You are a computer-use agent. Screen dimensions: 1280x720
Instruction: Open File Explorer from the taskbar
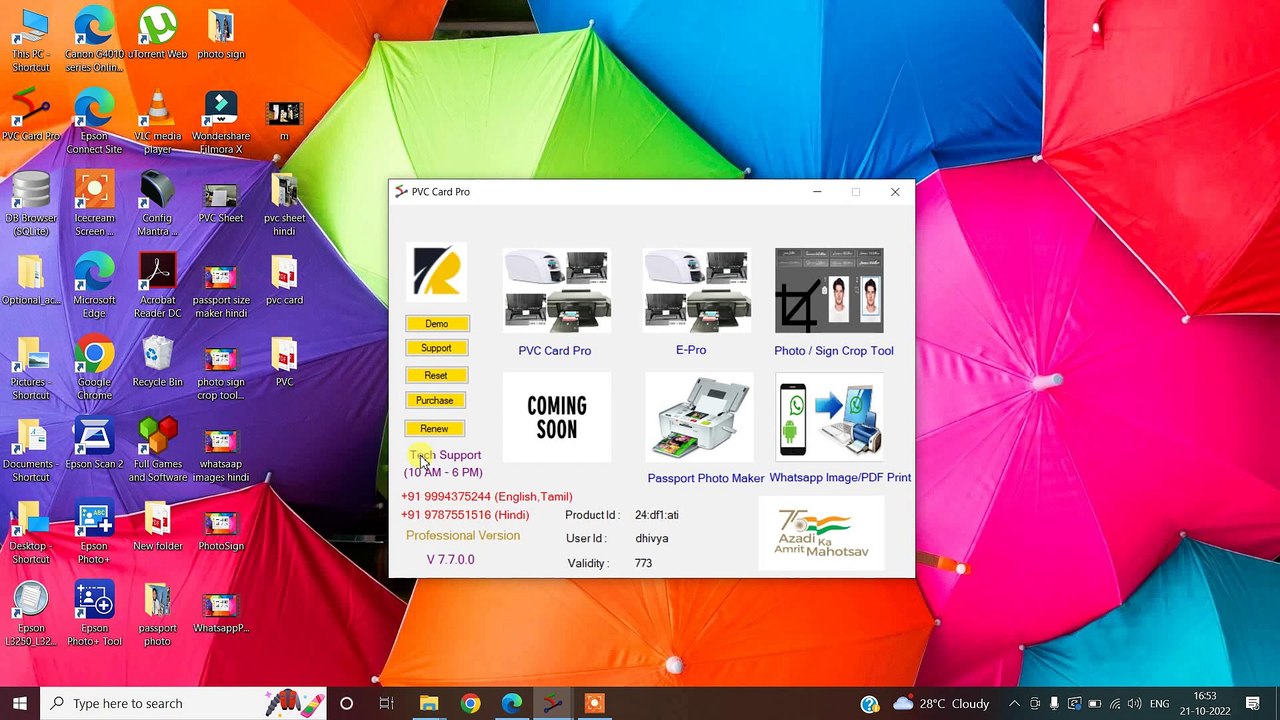tap(429, 704)
